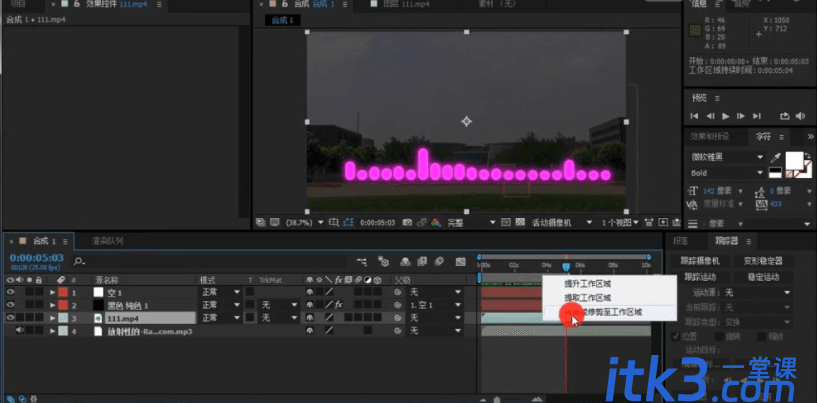Toggle mask and shape path visibility
The height and width of the screenshot is (403, 817).
[349, 223]
